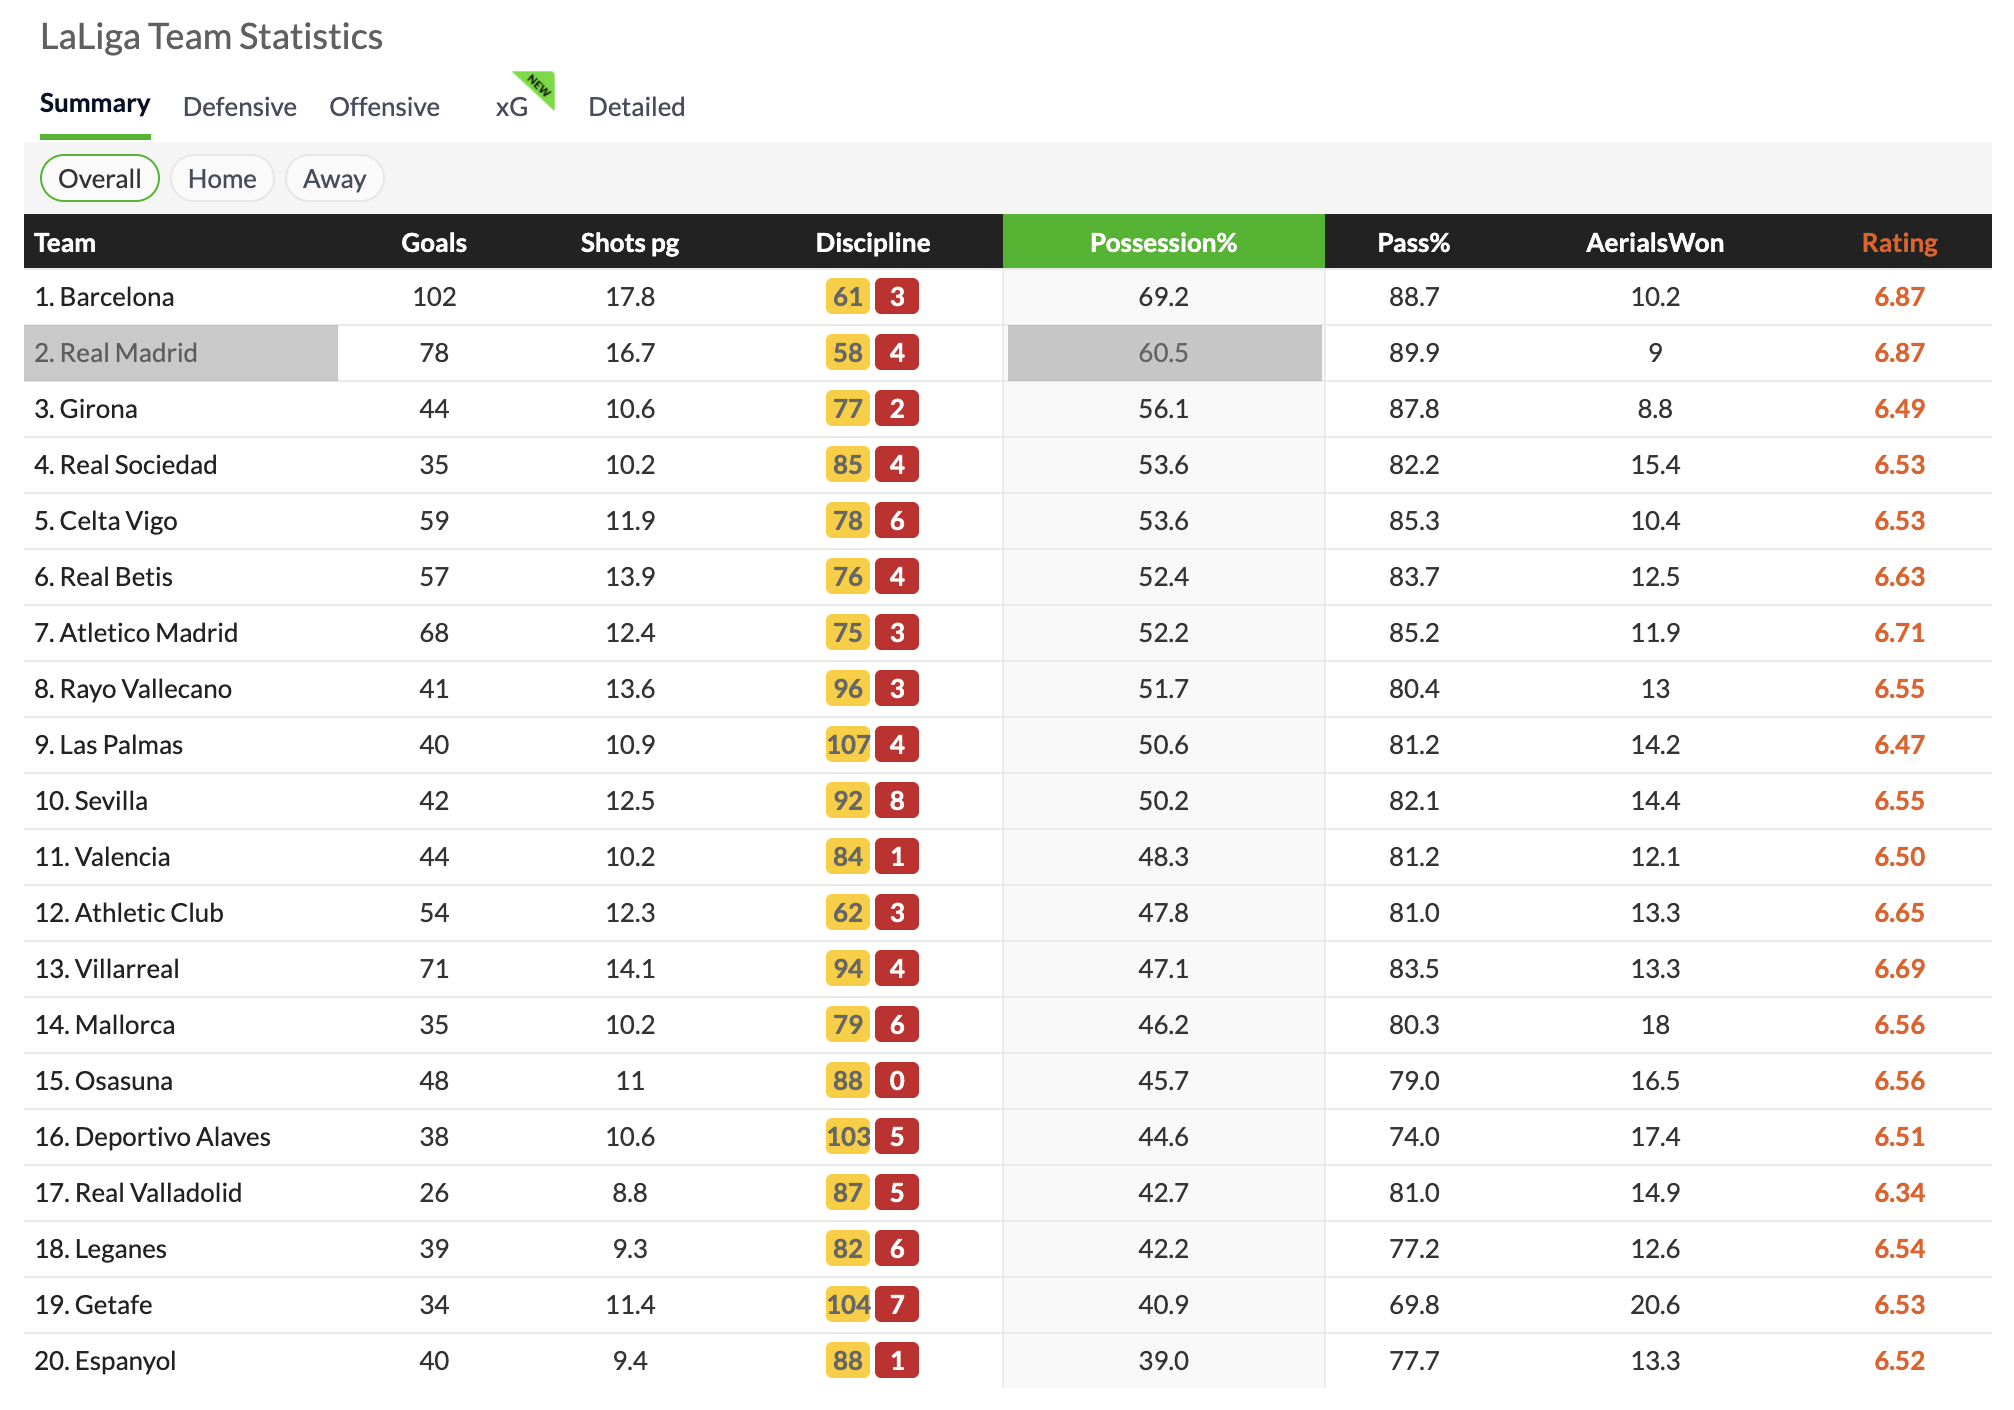Viewport: 2014px width, 1410px height.
Task: Click Real Madrid's yellow card badge 58
Action: click(x=848, y=353)
